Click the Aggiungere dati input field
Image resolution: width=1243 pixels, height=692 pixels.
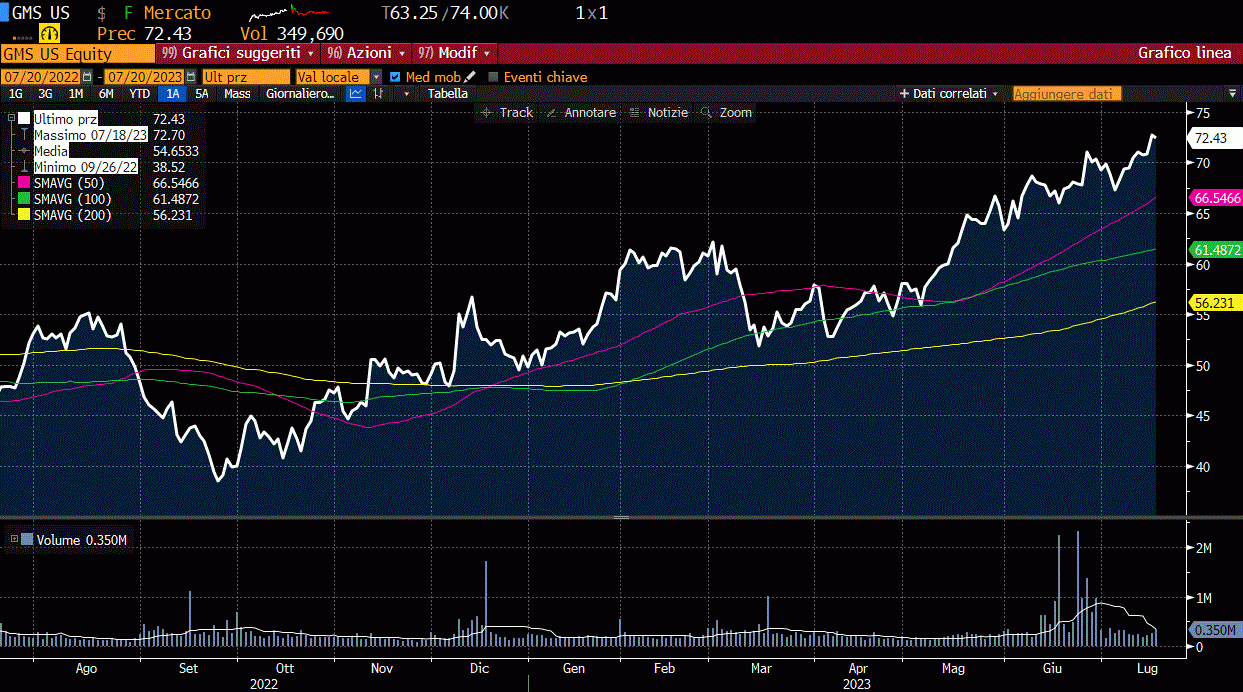click(x=1066, y=94)
